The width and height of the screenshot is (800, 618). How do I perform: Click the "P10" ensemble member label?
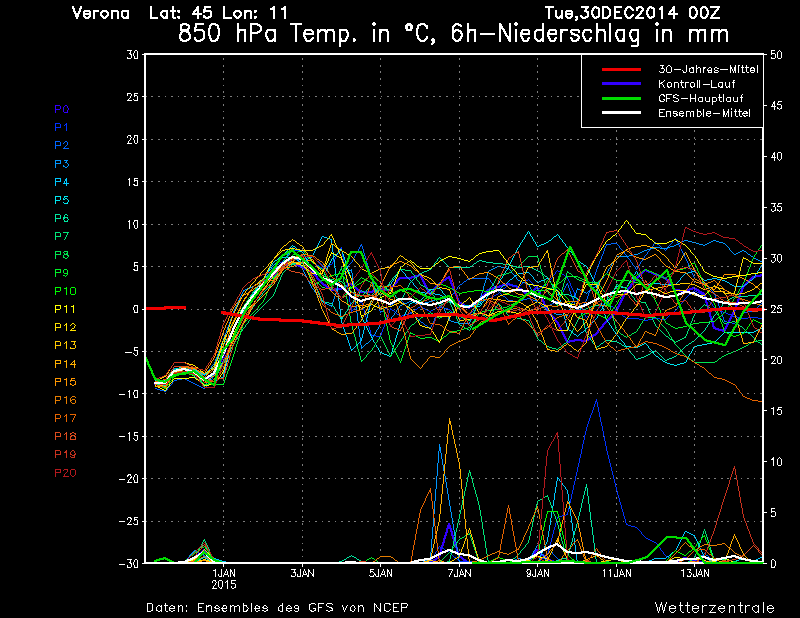[65, 291]
